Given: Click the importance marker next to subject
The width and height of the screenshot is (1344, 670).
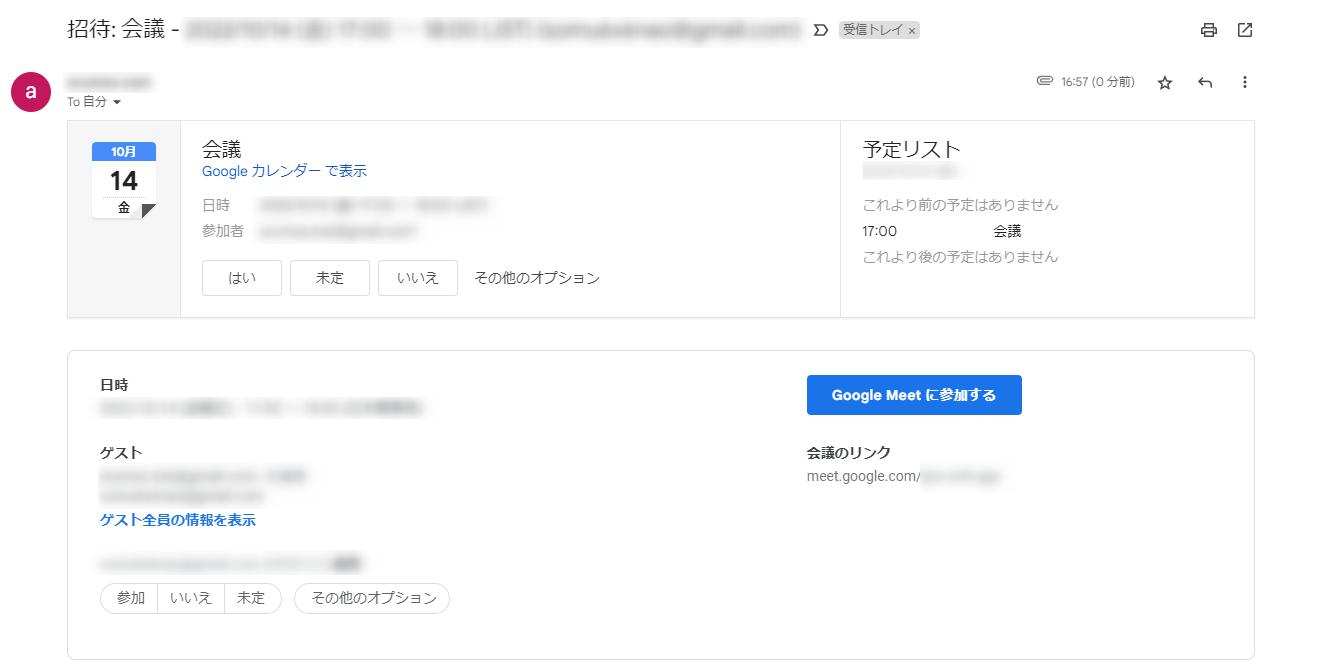Looking at the screenshot, I should coord(821,30).
